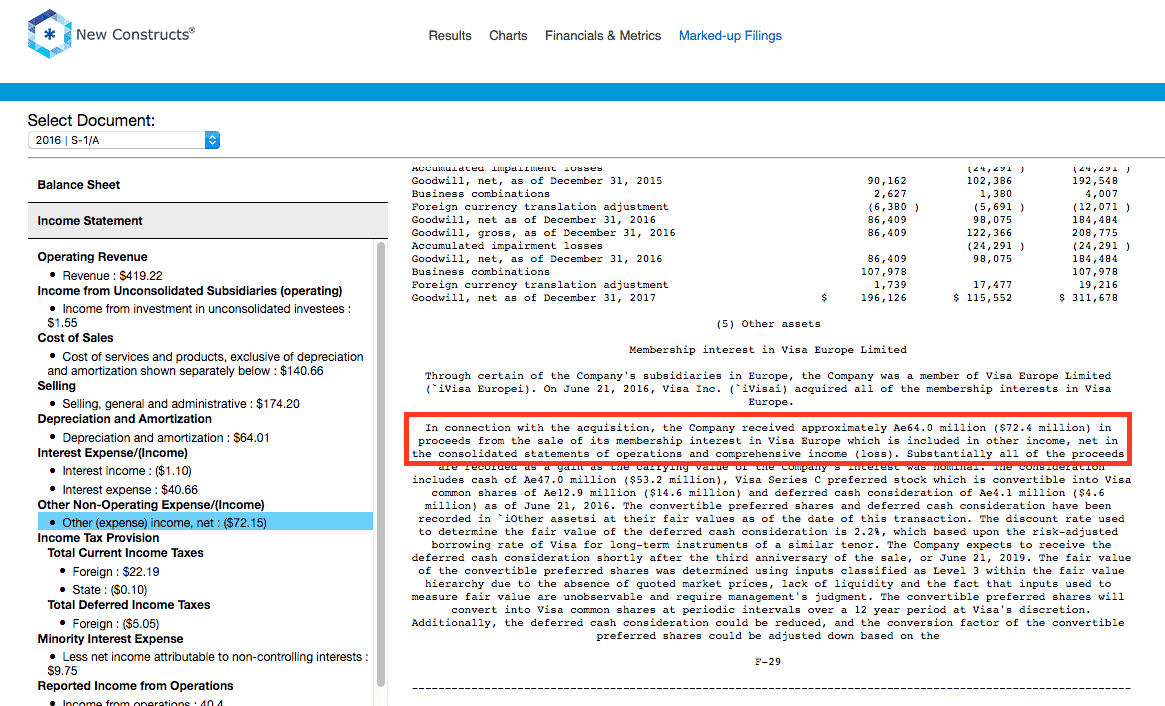Click 'Membership interest in Visa Europe Limited' heading
Screen dimensions: 1165x706
click(x=768, y=350)
